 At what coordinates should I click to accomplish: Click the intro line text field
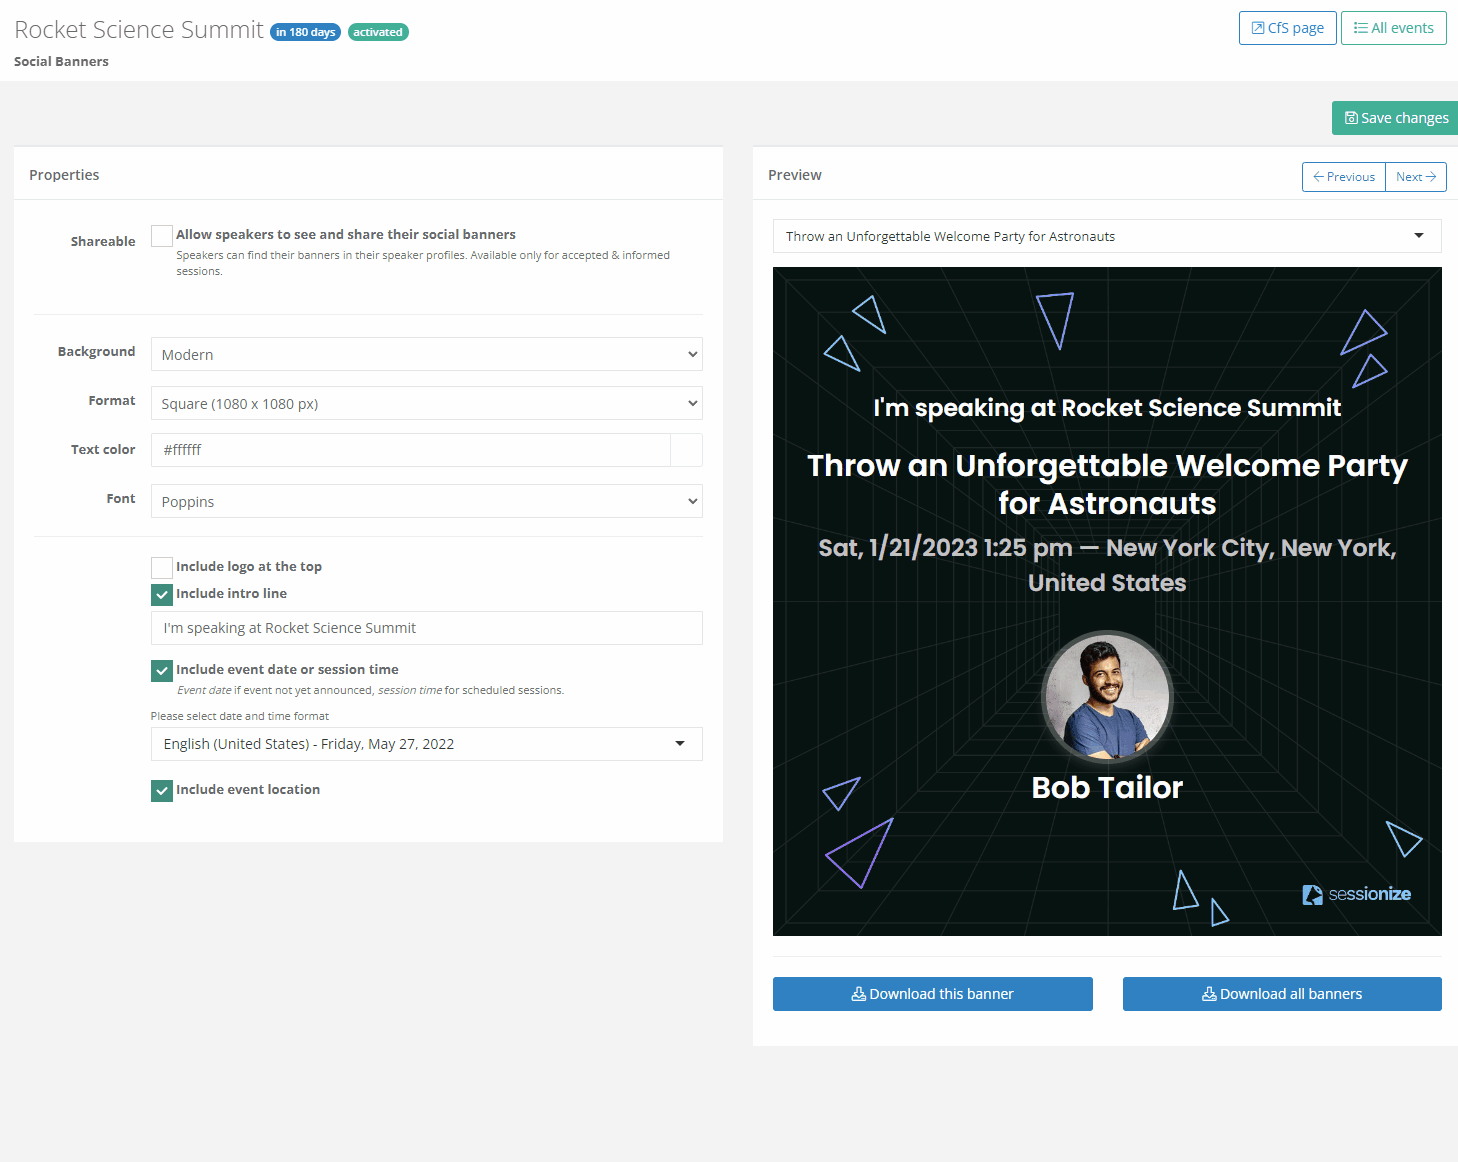[426, 628]
